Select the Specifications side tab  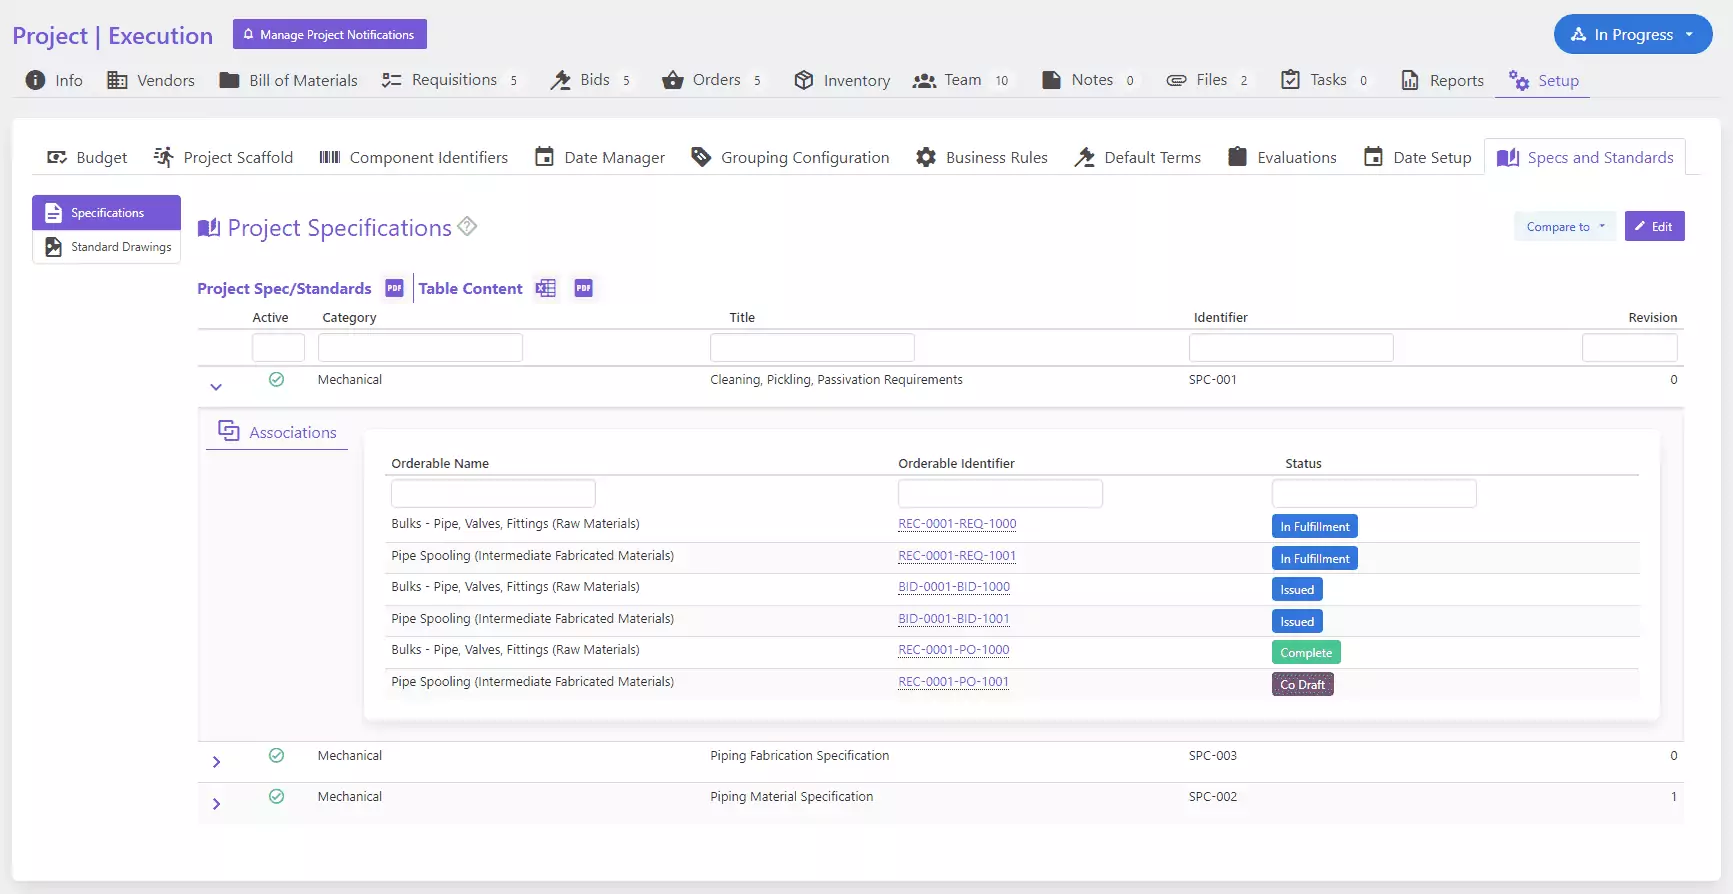pyautogui.click(x=107, y=212)
